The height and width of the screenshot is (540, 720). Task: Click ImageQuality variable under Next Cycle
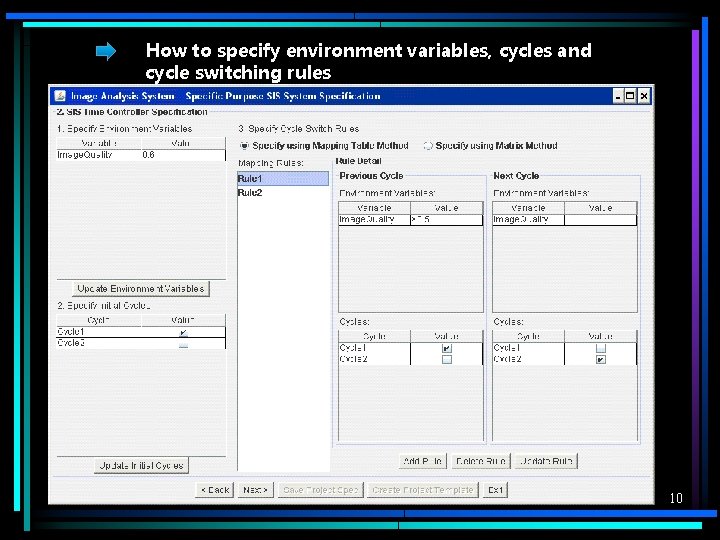click(529, 220)
